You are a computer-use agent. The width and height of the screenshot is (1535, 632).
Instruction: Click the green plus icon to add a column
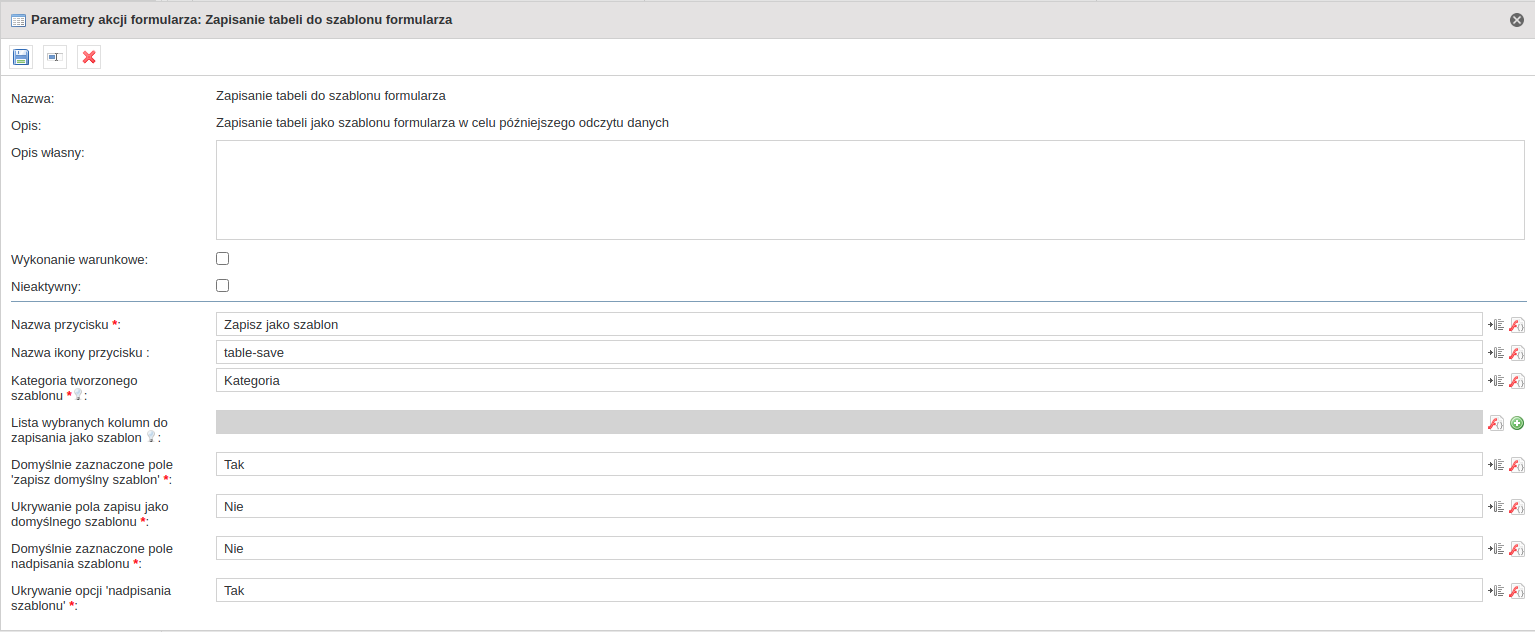point(1517,423)
